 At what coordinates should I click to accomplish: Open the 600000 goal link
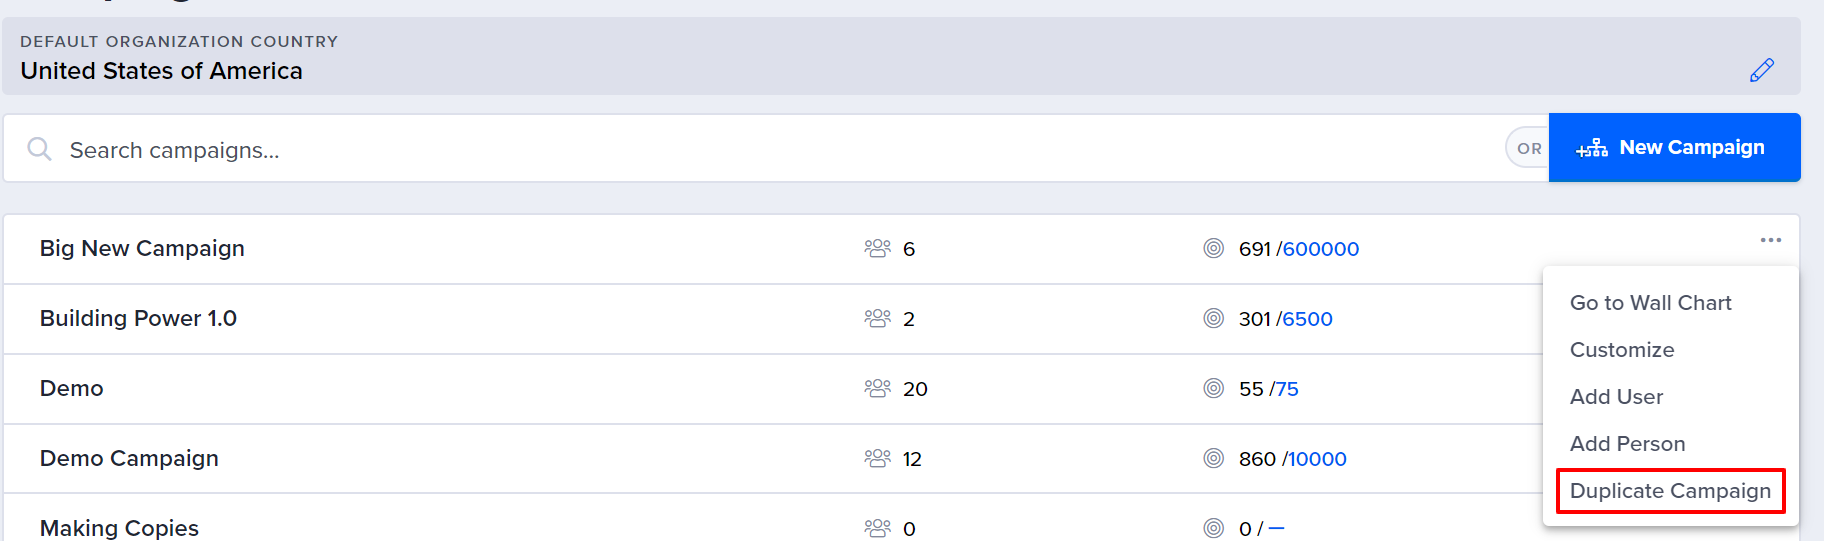pyautogui.click(x=1321, y=249)
